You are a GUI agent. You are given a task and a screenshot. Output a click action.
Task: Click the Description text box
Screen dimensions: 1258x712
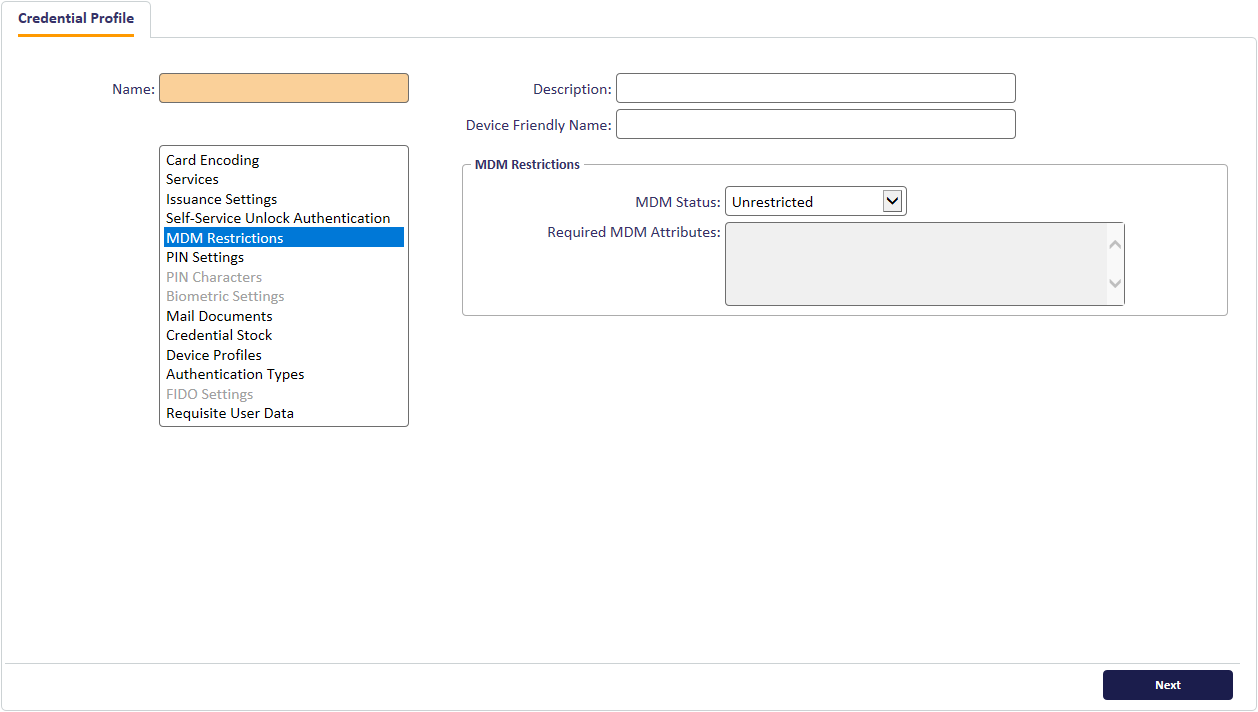click(x=815, y=89)
